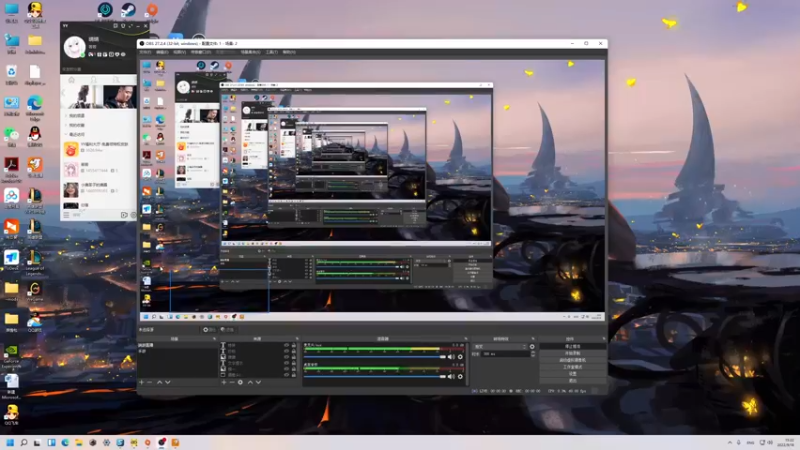Image resolution: width=800 pixels, height=450 pixels.
Task: Move scene up in Scenes panel
Action: [159, 382]
